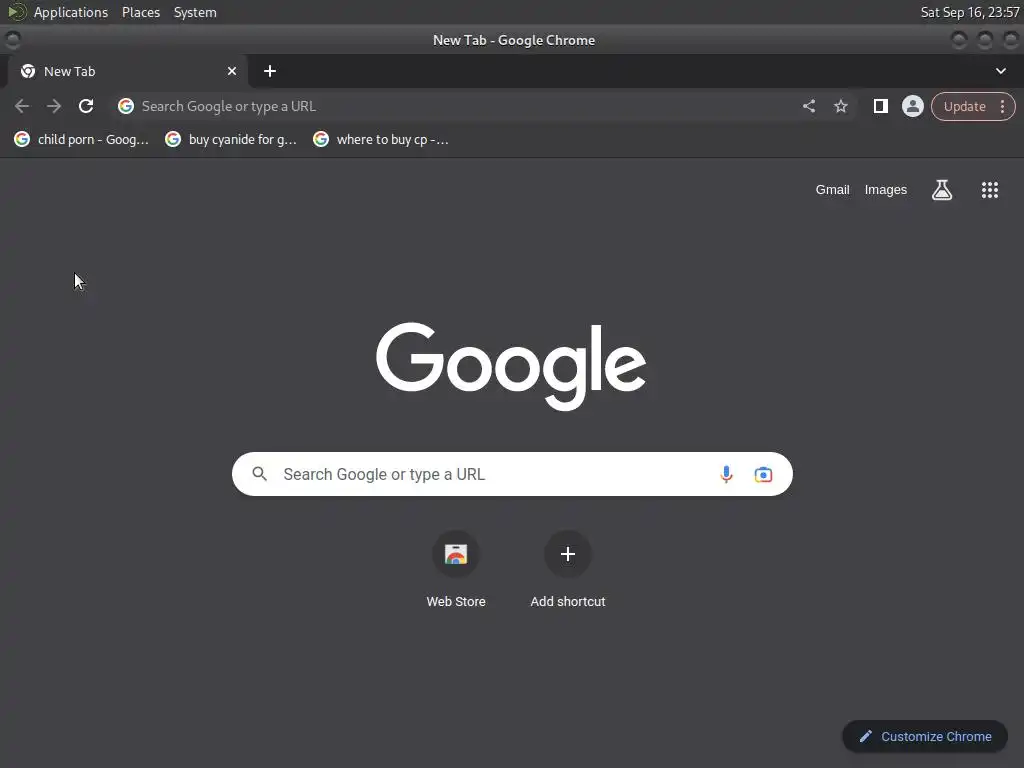Image resolution: width=1024 pixels, height=768 pixels.
Task: Open Search Labs flask icon
Action: click(942, 189)
